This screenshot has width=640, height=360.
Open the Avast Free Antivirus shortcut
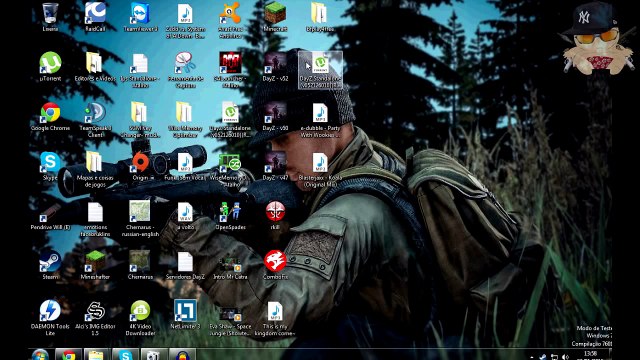tap(230, 20)
